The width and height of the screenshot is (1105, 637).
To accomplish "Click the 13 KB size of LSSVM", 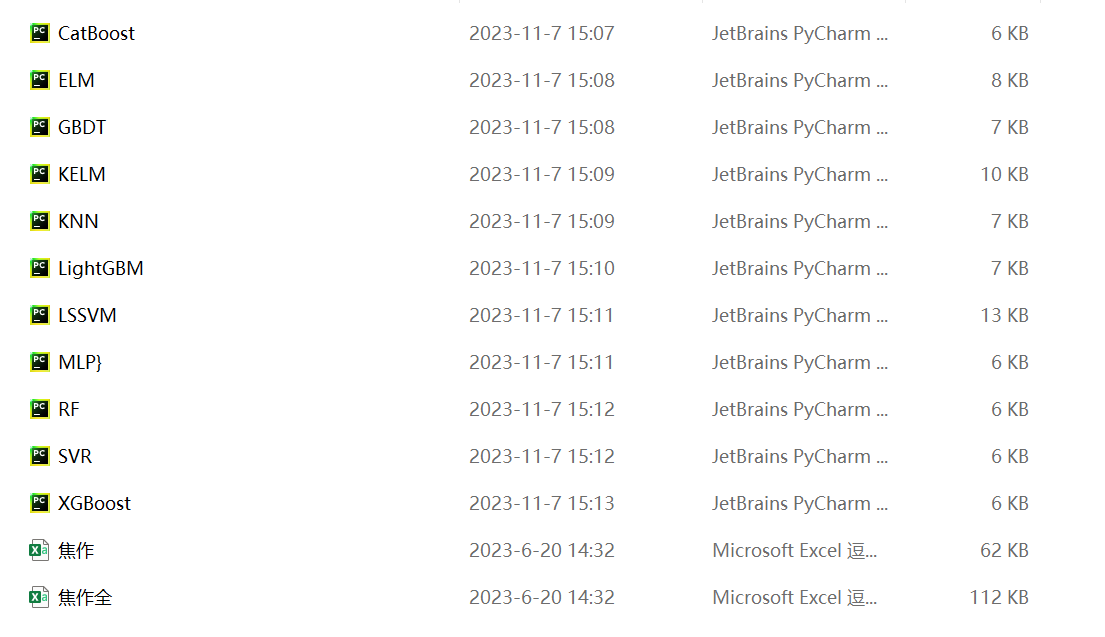I will [x=1004, y=315].
